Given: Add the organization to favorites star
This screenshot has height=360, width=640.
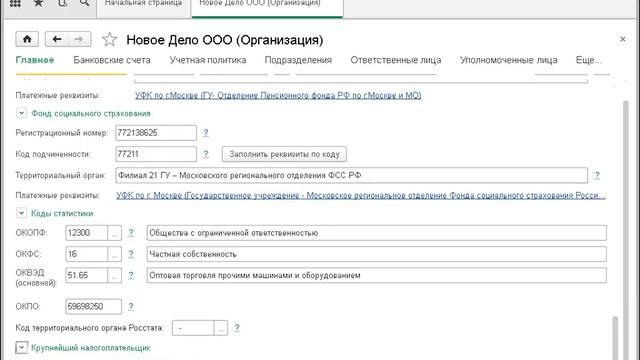Looking at the screenshot, I should click(109, 40).
